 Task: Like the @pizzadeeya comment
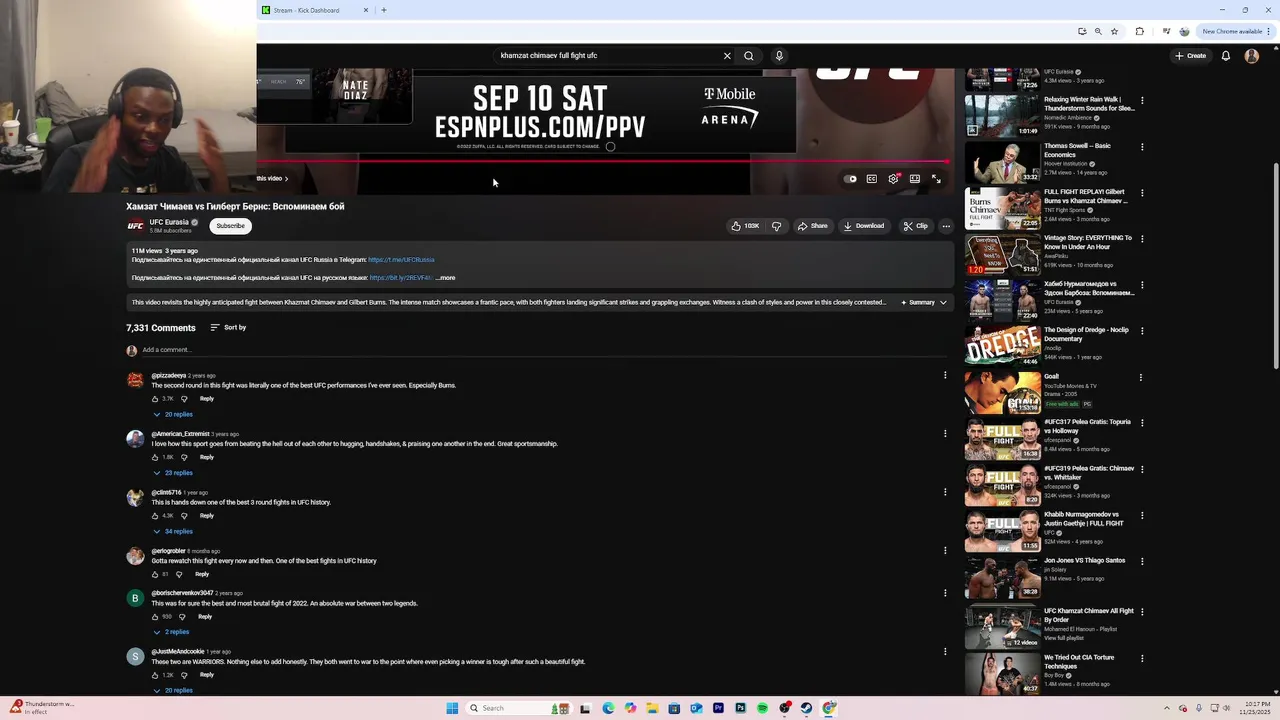[x=156, y=399]
